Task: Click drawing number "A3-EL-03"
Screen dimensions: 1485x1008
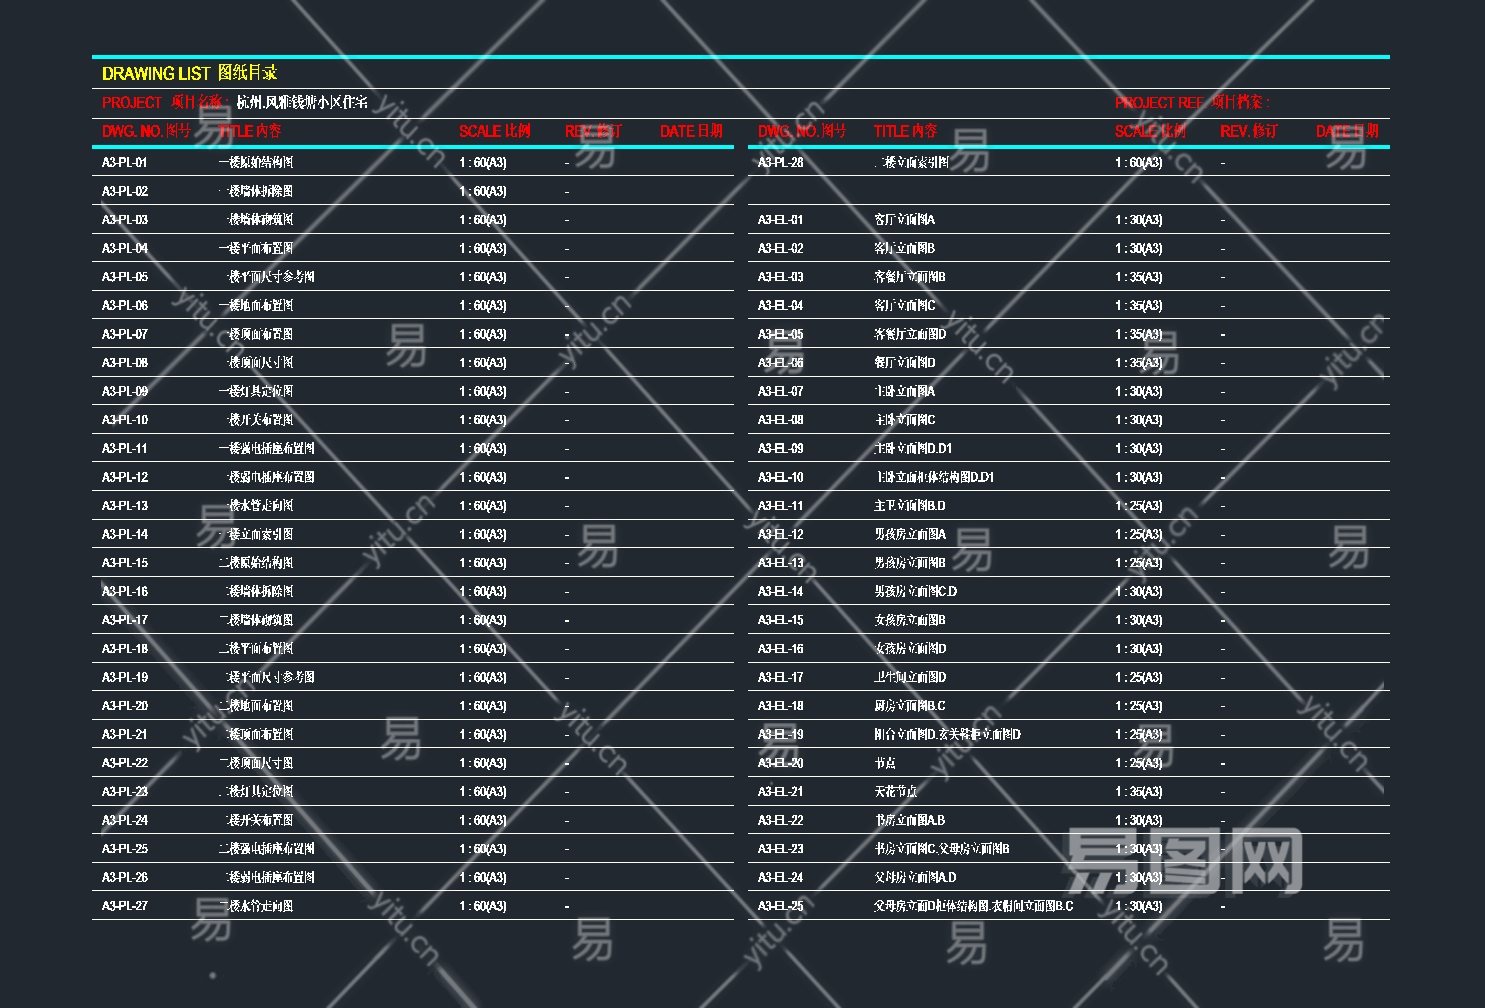Action: pyautogui.click(x=781, y=277)
